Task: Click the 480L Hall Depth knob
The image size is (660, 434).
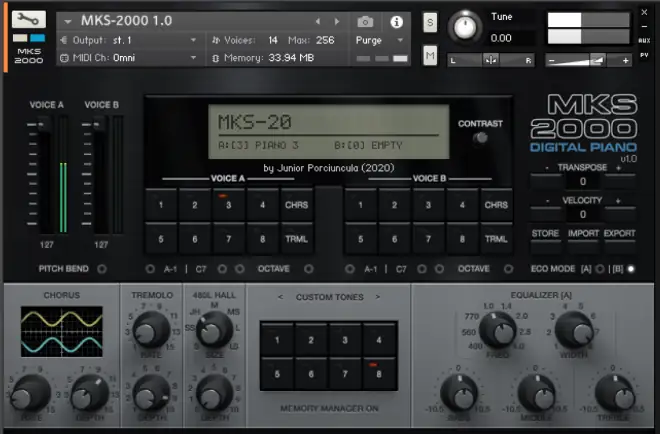Action: (214, 394)
